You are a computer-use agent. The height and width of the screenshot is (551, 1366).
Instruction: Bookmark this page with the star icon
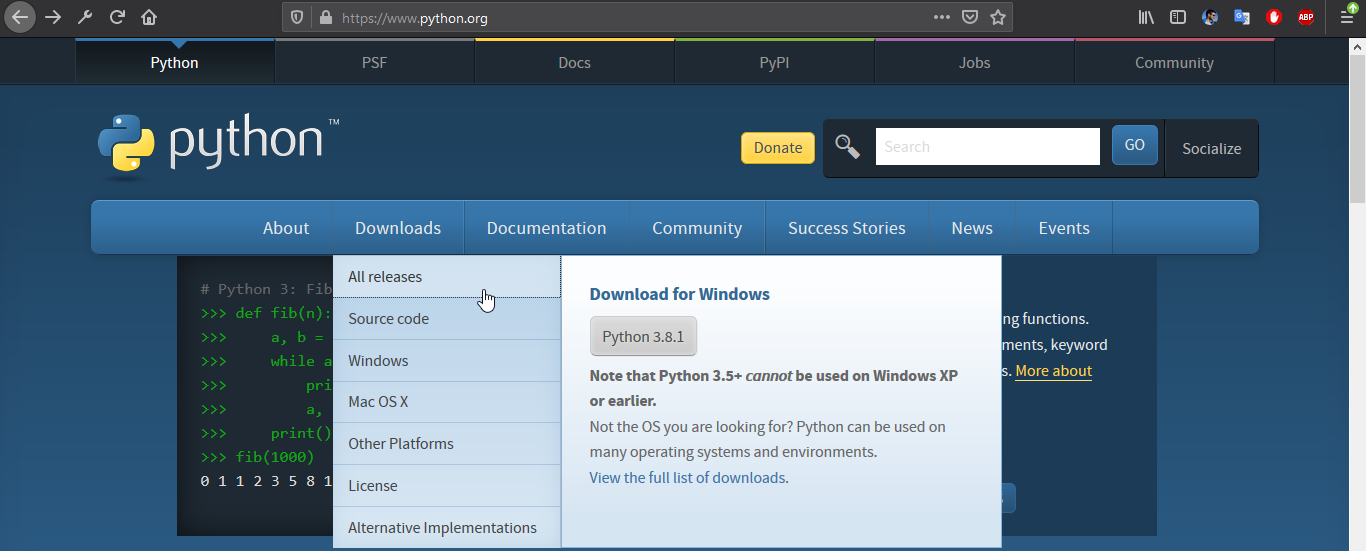[997, 17]
